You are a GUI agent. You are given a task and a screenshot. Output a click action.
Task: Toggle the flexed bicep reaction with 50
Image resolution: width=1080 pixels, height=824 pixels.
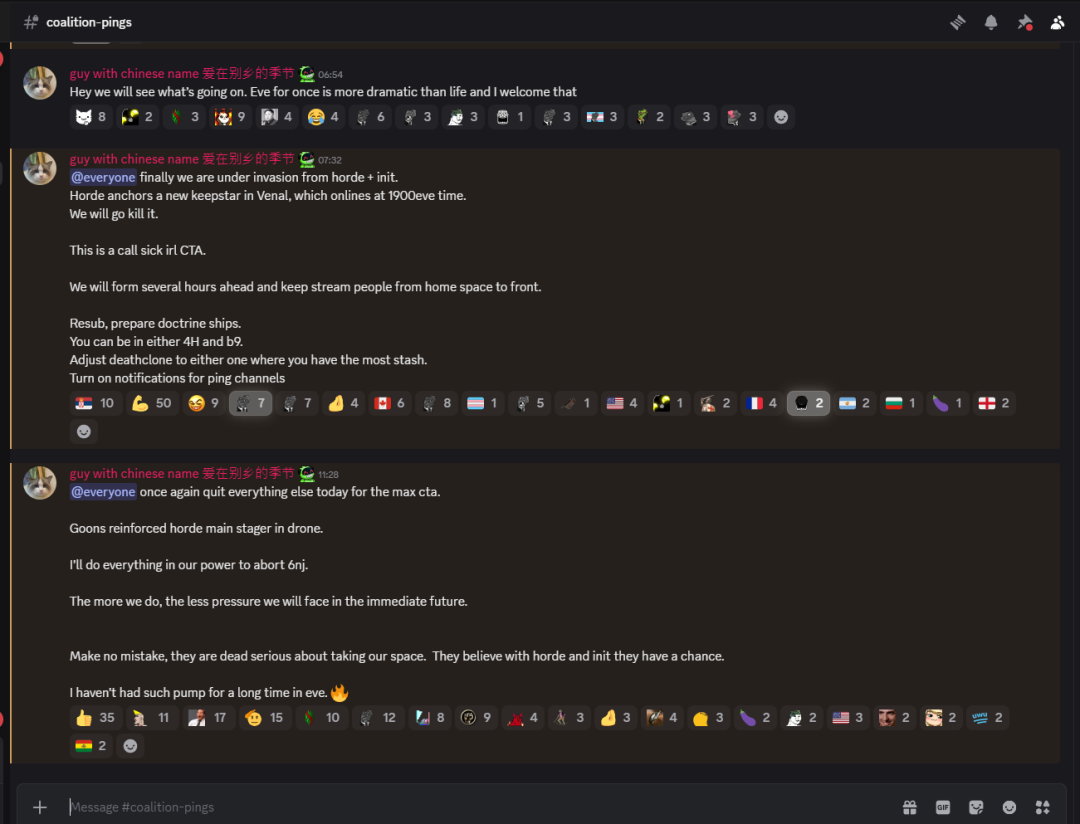point(152,403)
